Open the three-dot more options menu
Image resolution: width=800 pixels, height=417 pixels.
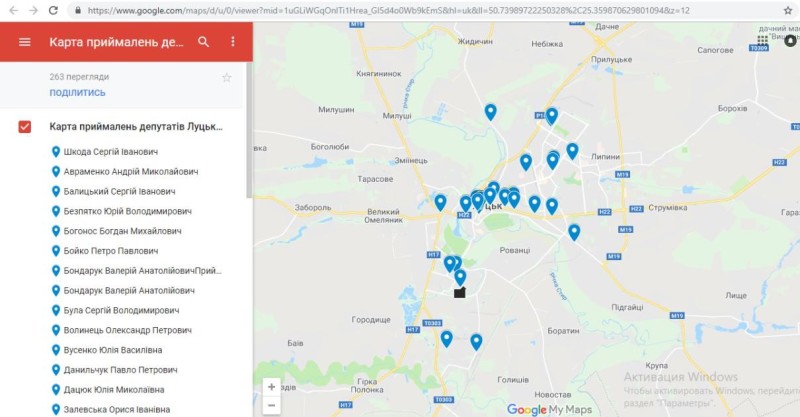point(233,42)
